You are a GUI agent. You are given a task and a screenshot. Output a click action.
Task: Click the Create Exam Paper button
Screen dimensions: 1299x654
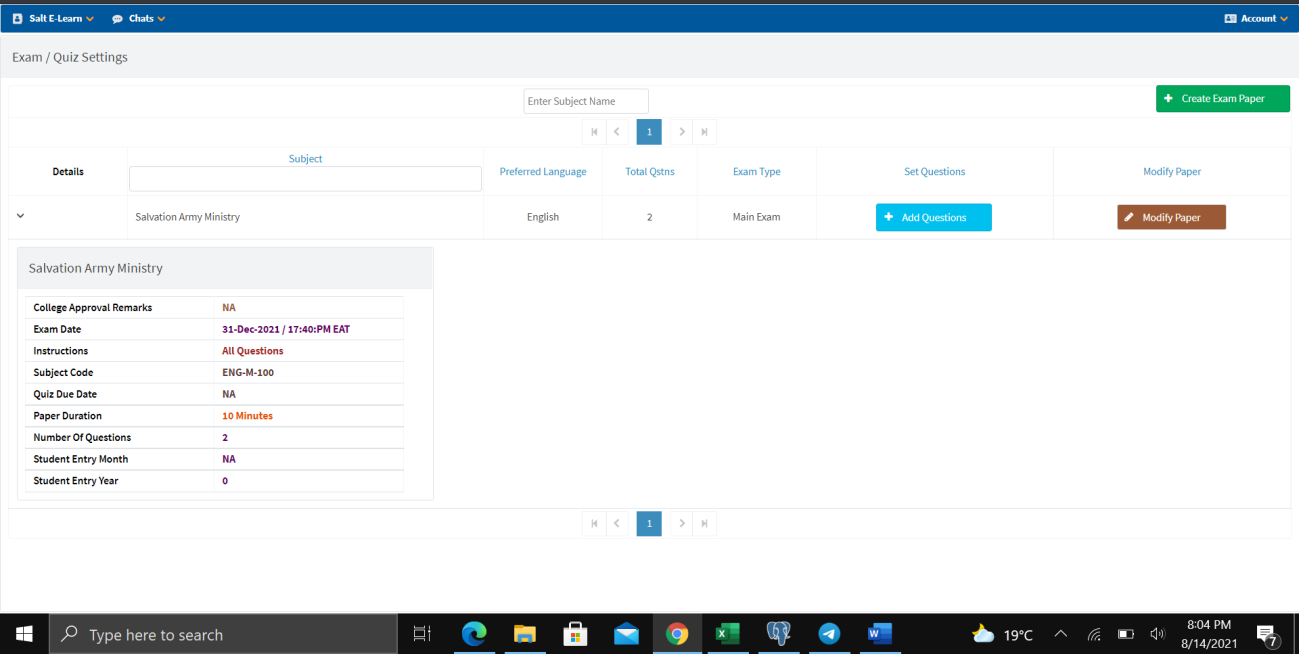pyautogui.click(x=1222, y=99)
